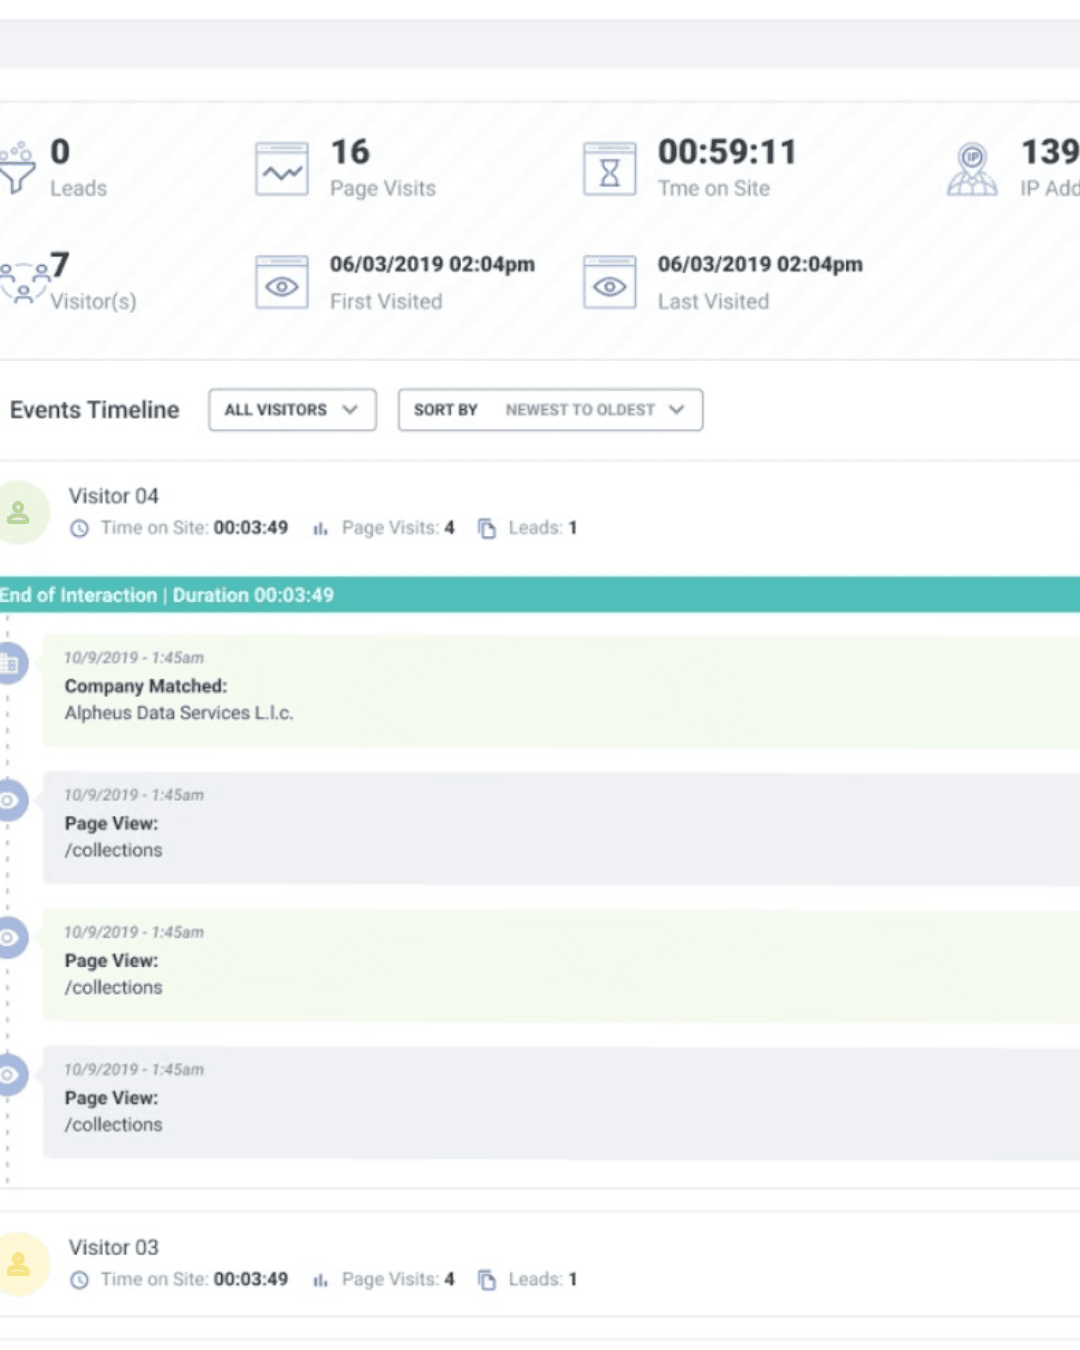Click the Time on Site hourglass icon

click(x=609, y=169)
